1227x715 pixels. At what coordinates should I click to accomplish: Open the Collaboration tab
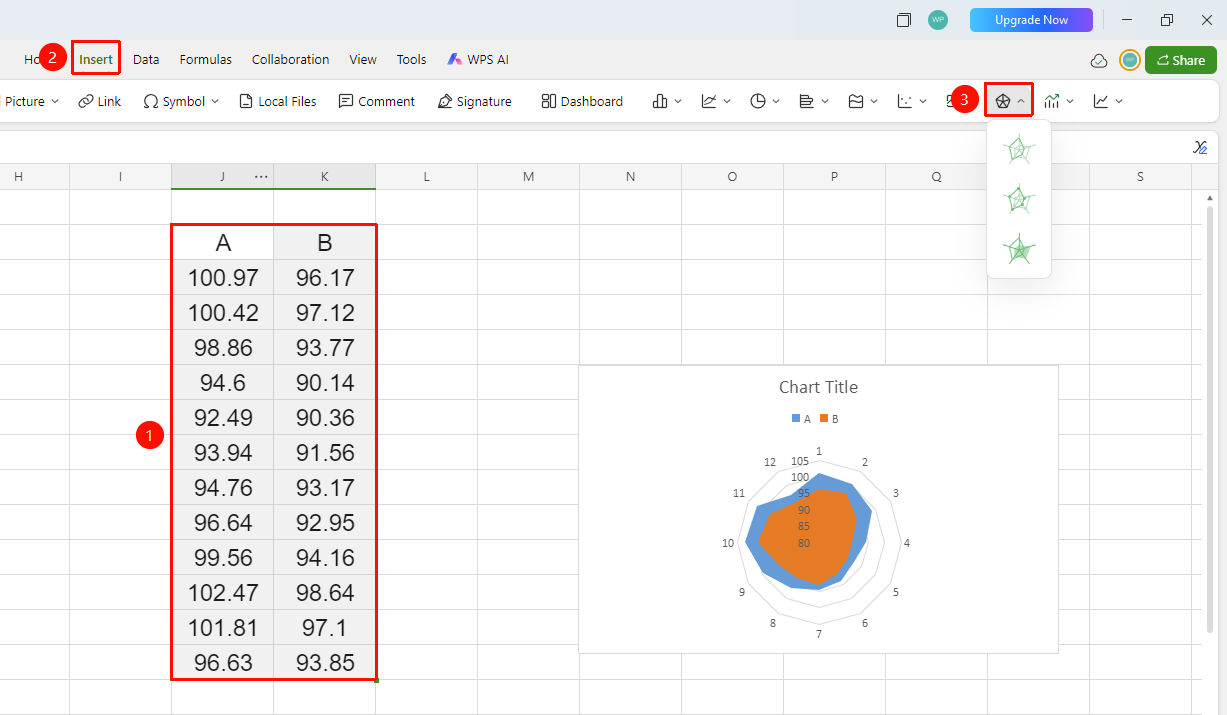click(x=290, y=60)
